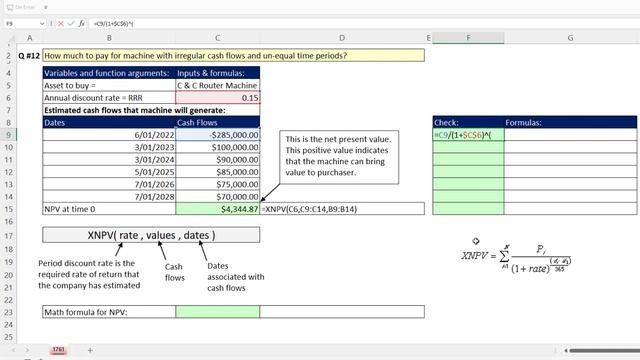The width and height of the screenshot is (640, 360).
Task: Click the Select All corner triangle
Action: point(11,39)
